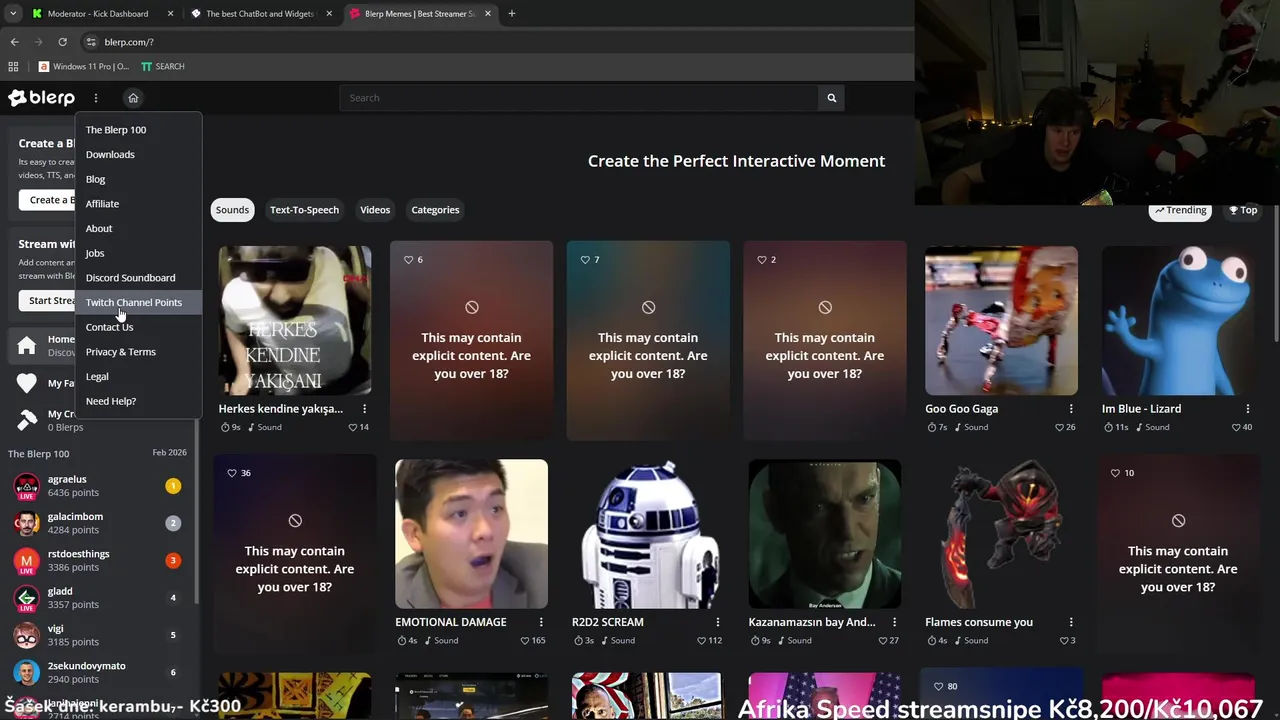The image size is (1280, 720).
Task: Open a new browser tab
Action: tap(511, 14)
